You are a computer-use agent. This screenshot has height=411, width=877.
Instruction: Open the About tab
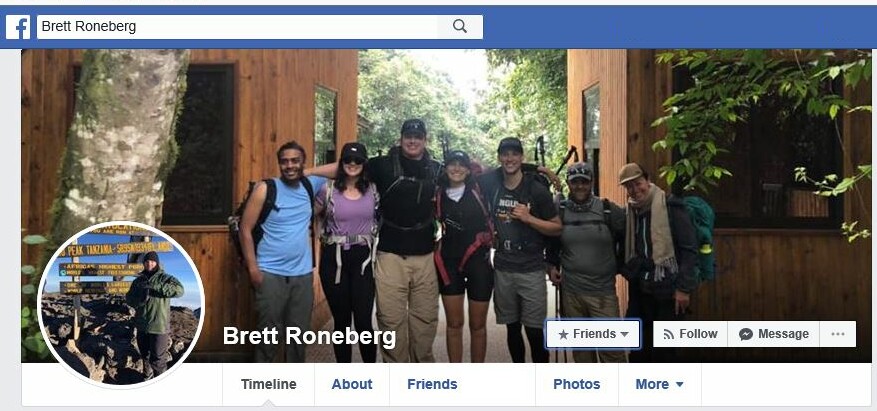pyautogui.click(x=352, y=384)
